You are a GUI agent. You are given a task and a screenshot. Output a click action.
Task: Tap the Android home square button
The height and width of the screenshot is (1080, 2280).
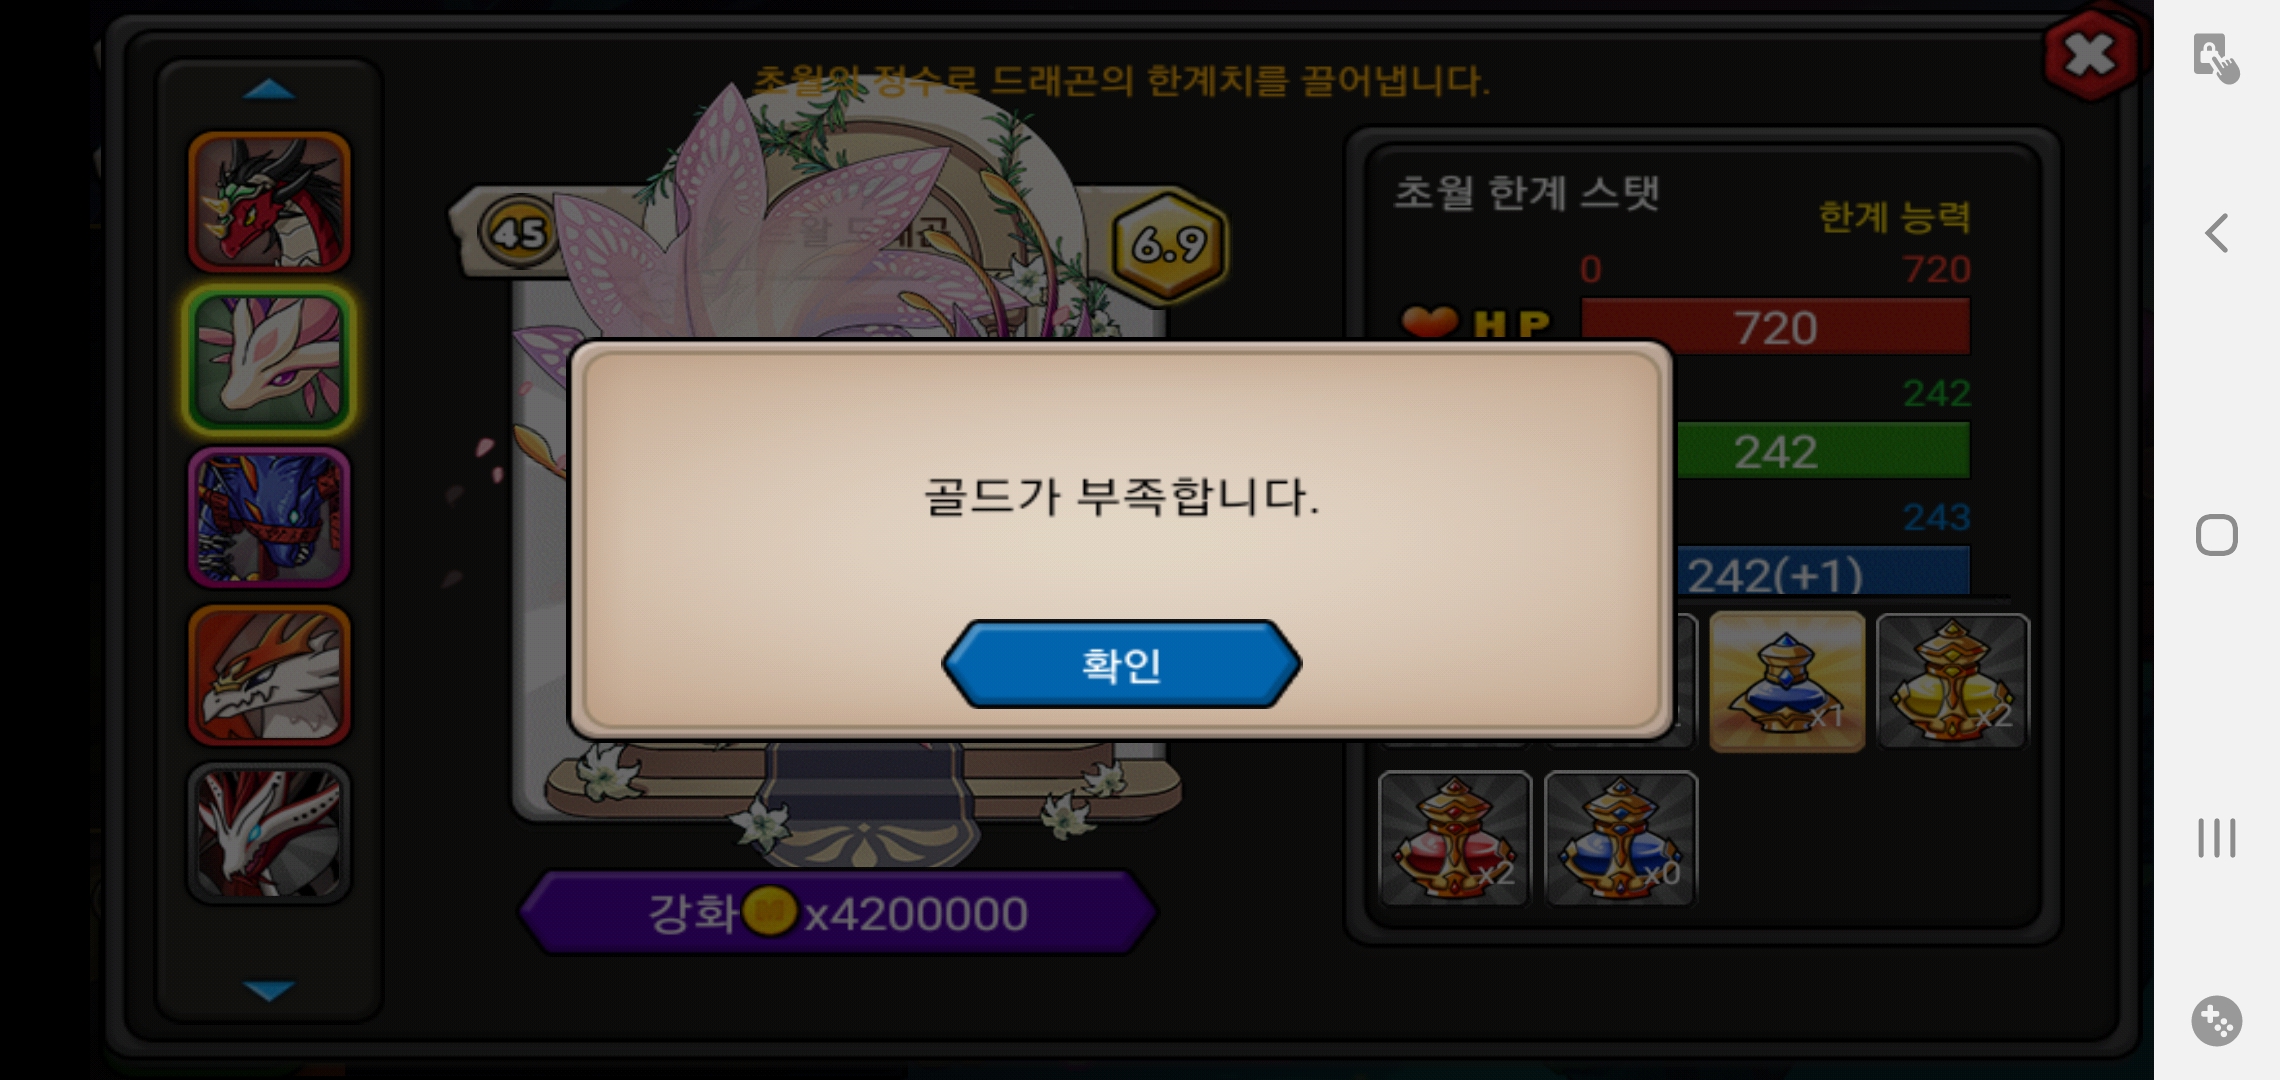point(2217,535)
